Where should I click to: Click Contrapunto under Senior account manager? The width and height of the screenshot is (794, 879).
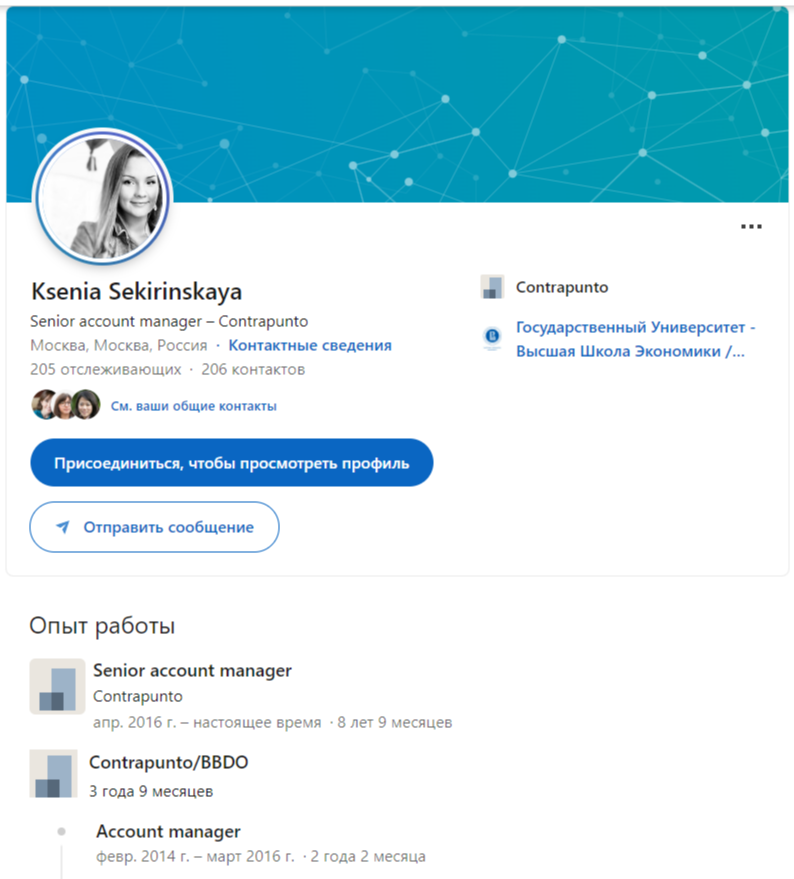coord(138,696)
